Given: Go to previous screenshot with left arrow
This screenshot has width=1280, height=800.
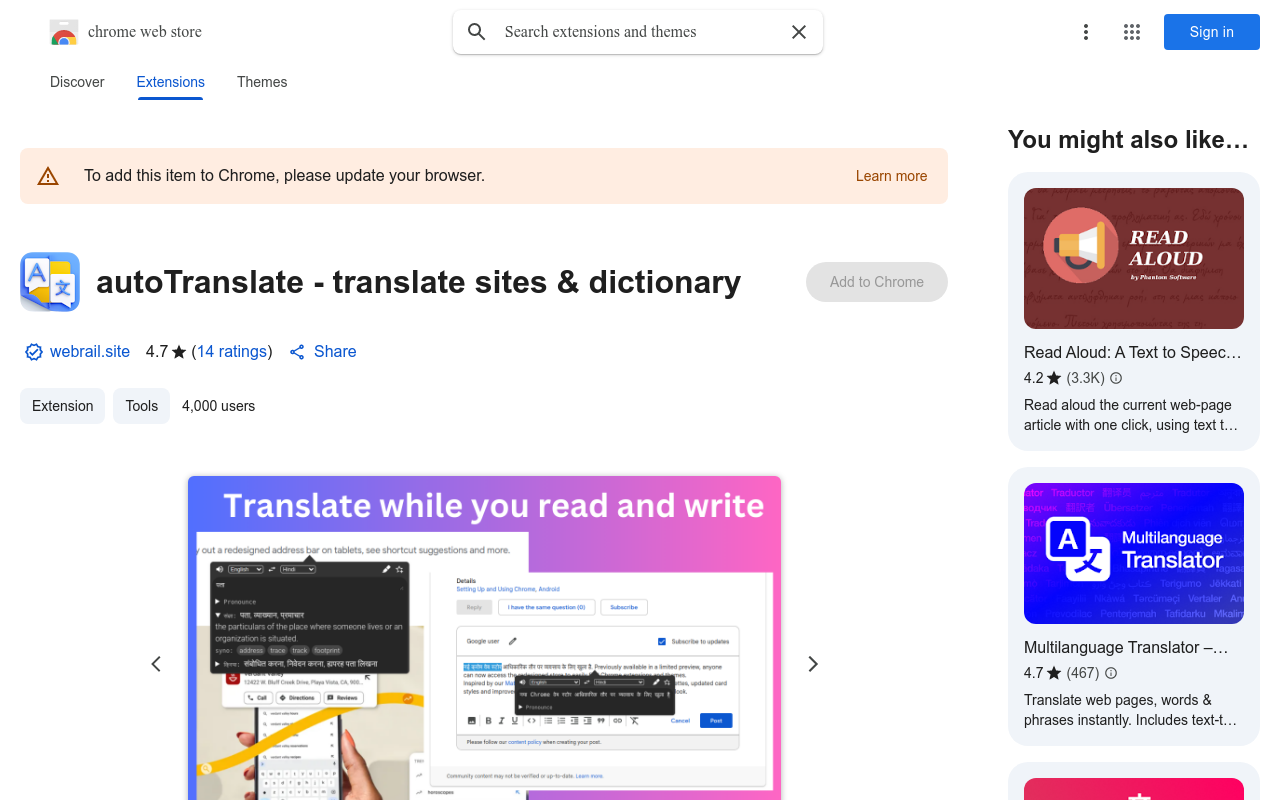Looking at the screenshot, I should click(156, 664).
